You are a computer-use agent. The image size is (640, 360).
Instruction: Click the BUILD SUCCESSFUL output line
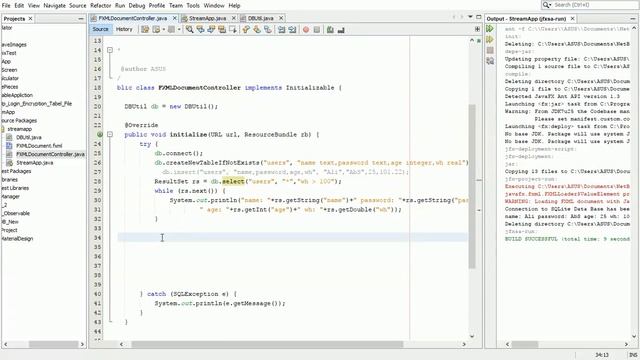tap(567, 239)
